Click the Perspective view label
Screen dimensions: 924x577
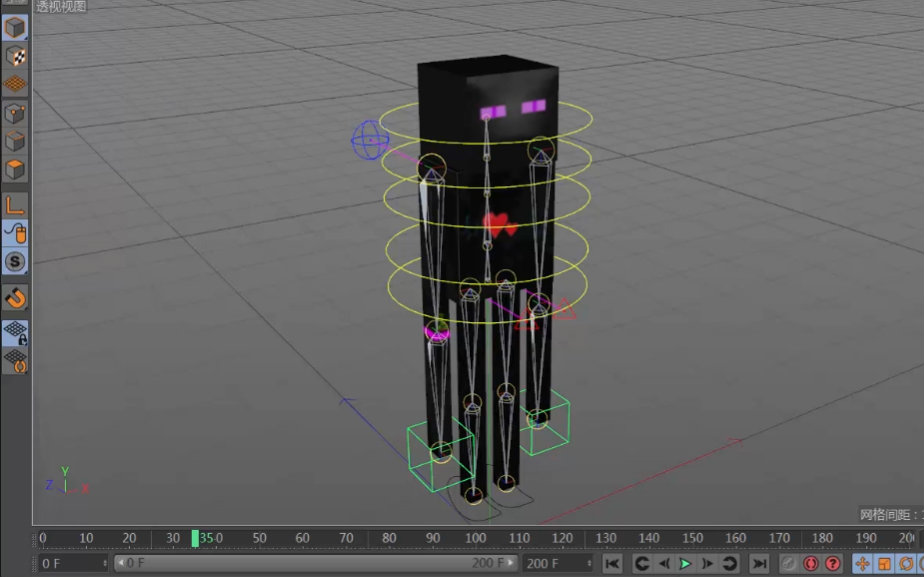60,6
